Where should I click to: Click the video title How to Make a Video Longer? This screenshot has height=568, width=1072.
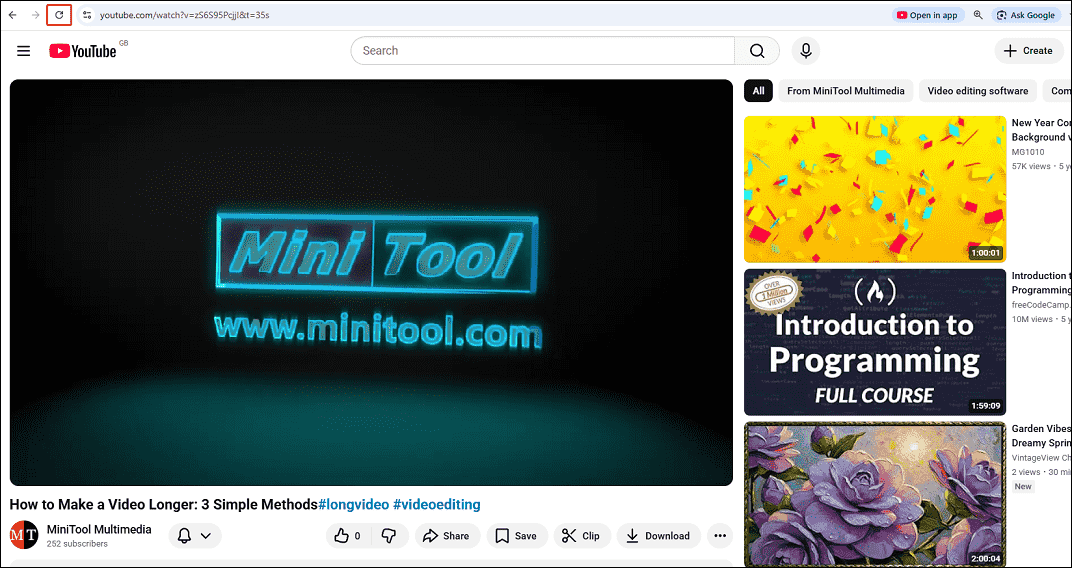tap(164, 504)
